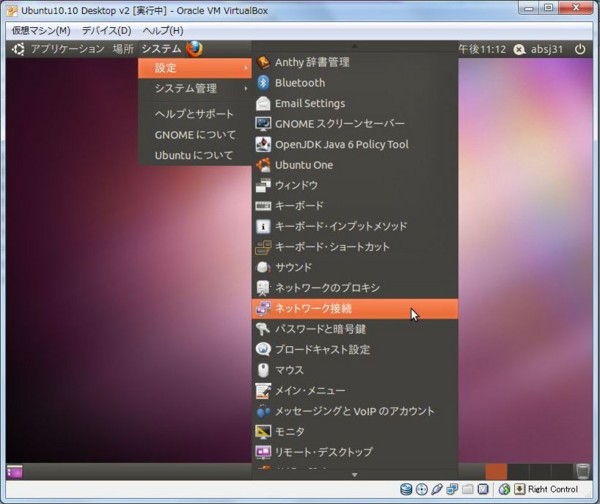Screen dimensions: 600x504
Task: Click the Ubuntu One icon
Action: 263,165
